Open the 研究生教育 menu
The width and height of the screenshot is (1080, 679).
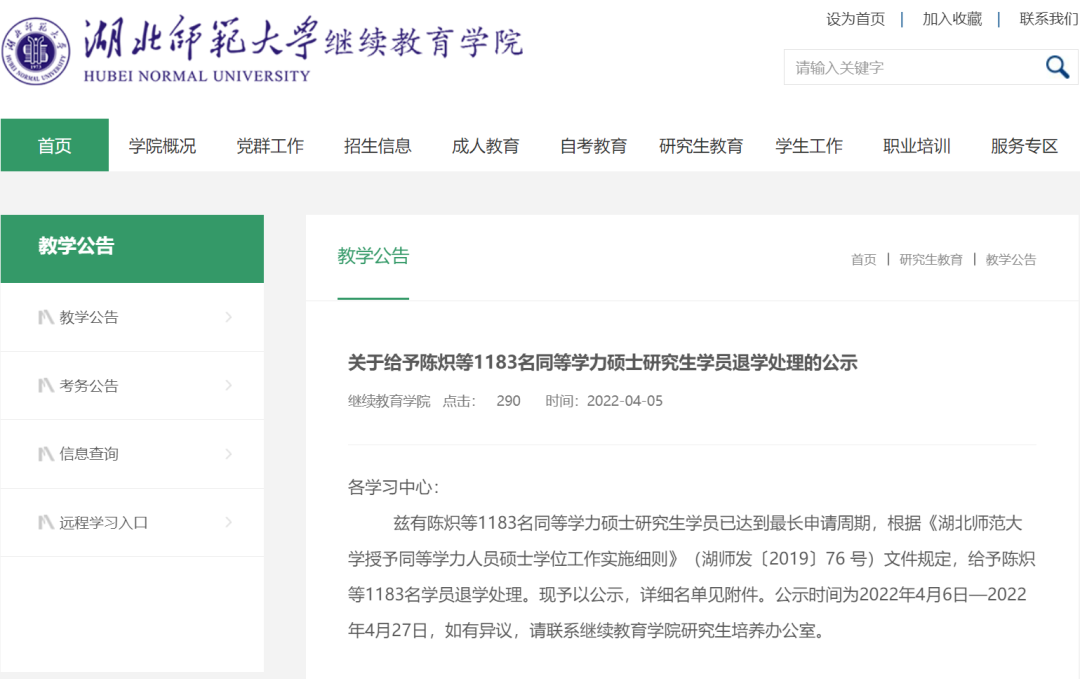[701, 145]
